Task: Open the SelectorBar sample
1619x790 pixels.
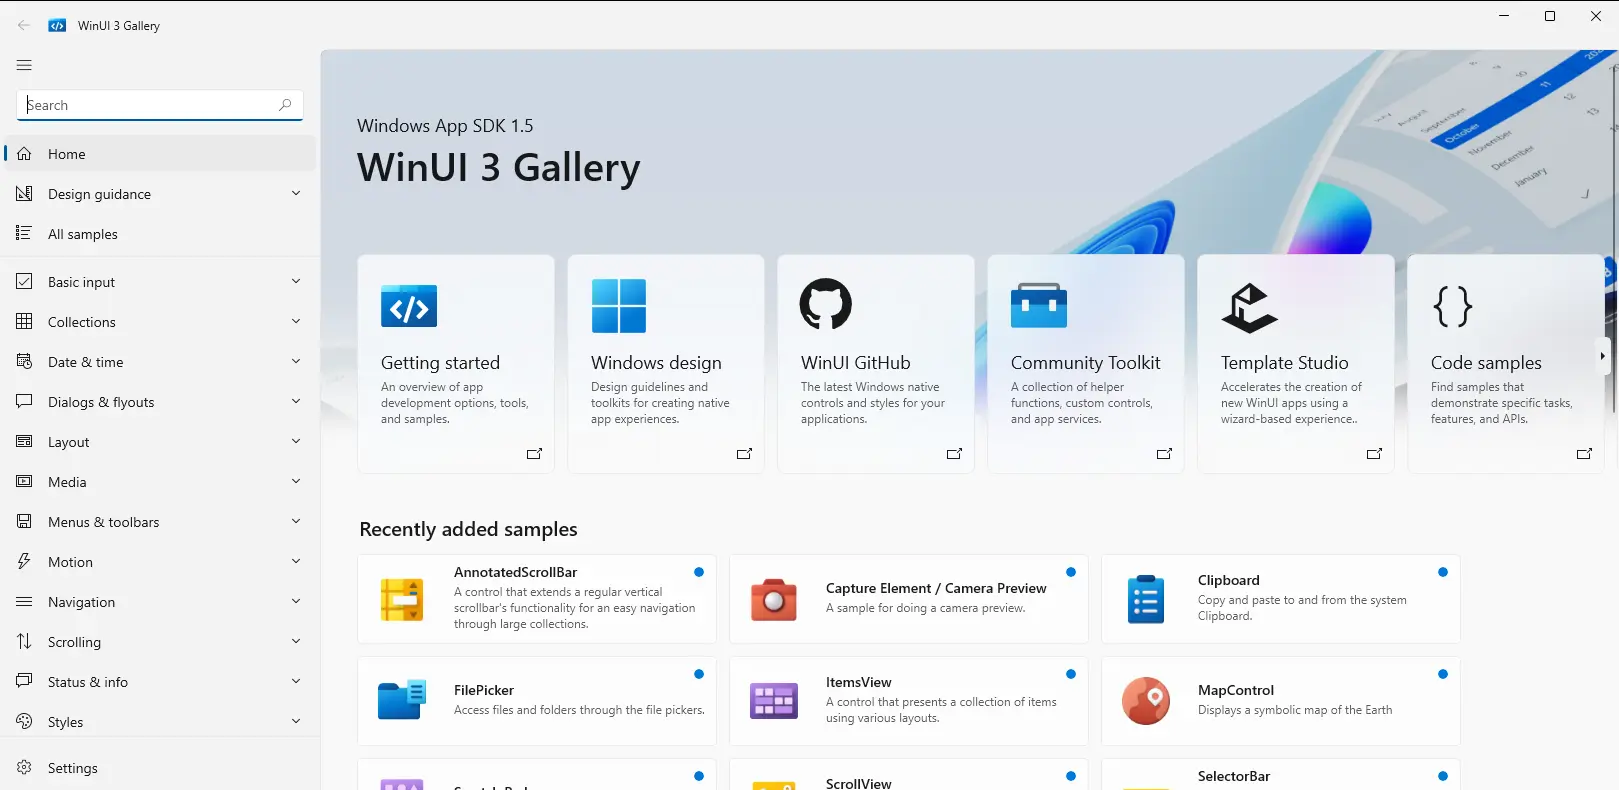Action: [1281, 774]
